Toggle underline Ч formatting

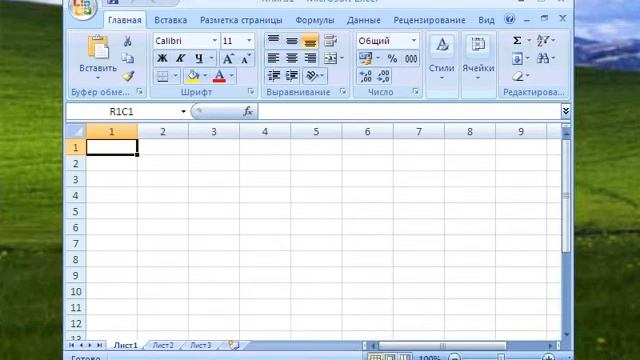pos(199,58)
